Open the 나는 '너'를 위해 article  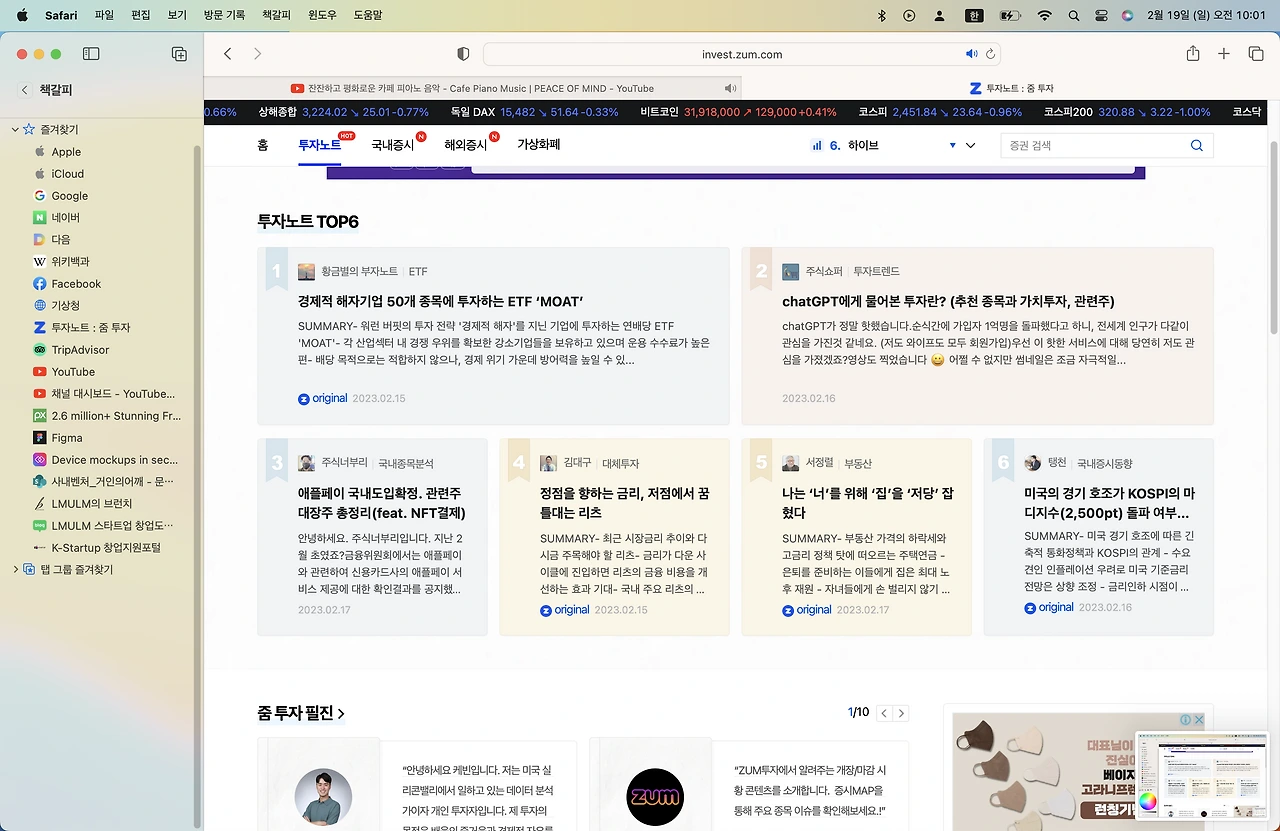[x=868, y=503]
